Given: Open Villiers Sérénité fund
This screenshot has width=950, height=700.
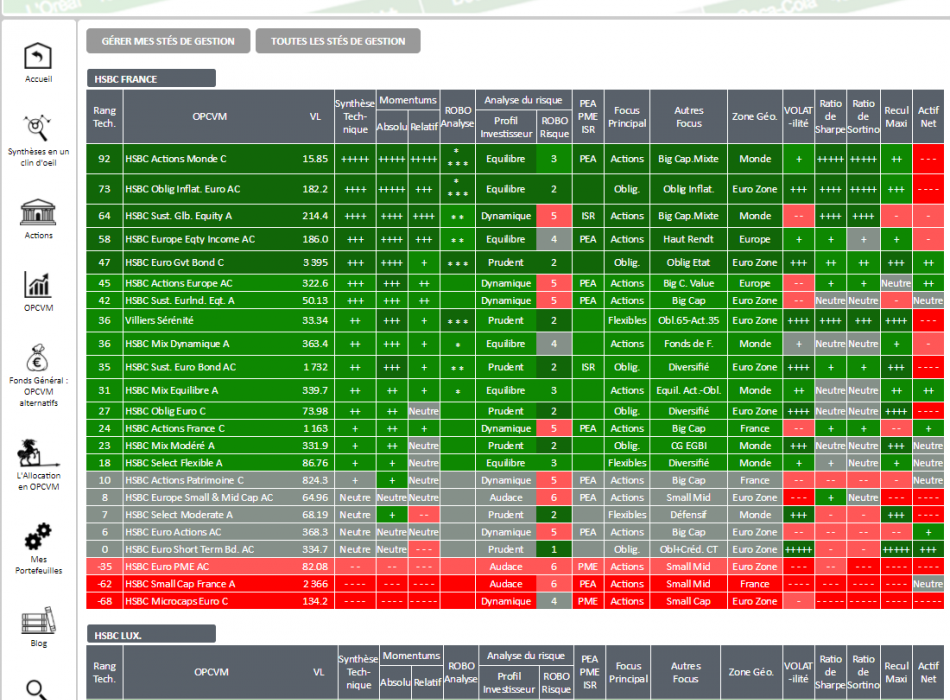Looking at the screenshot, I should pyautogui.click(x=159, y=320).
